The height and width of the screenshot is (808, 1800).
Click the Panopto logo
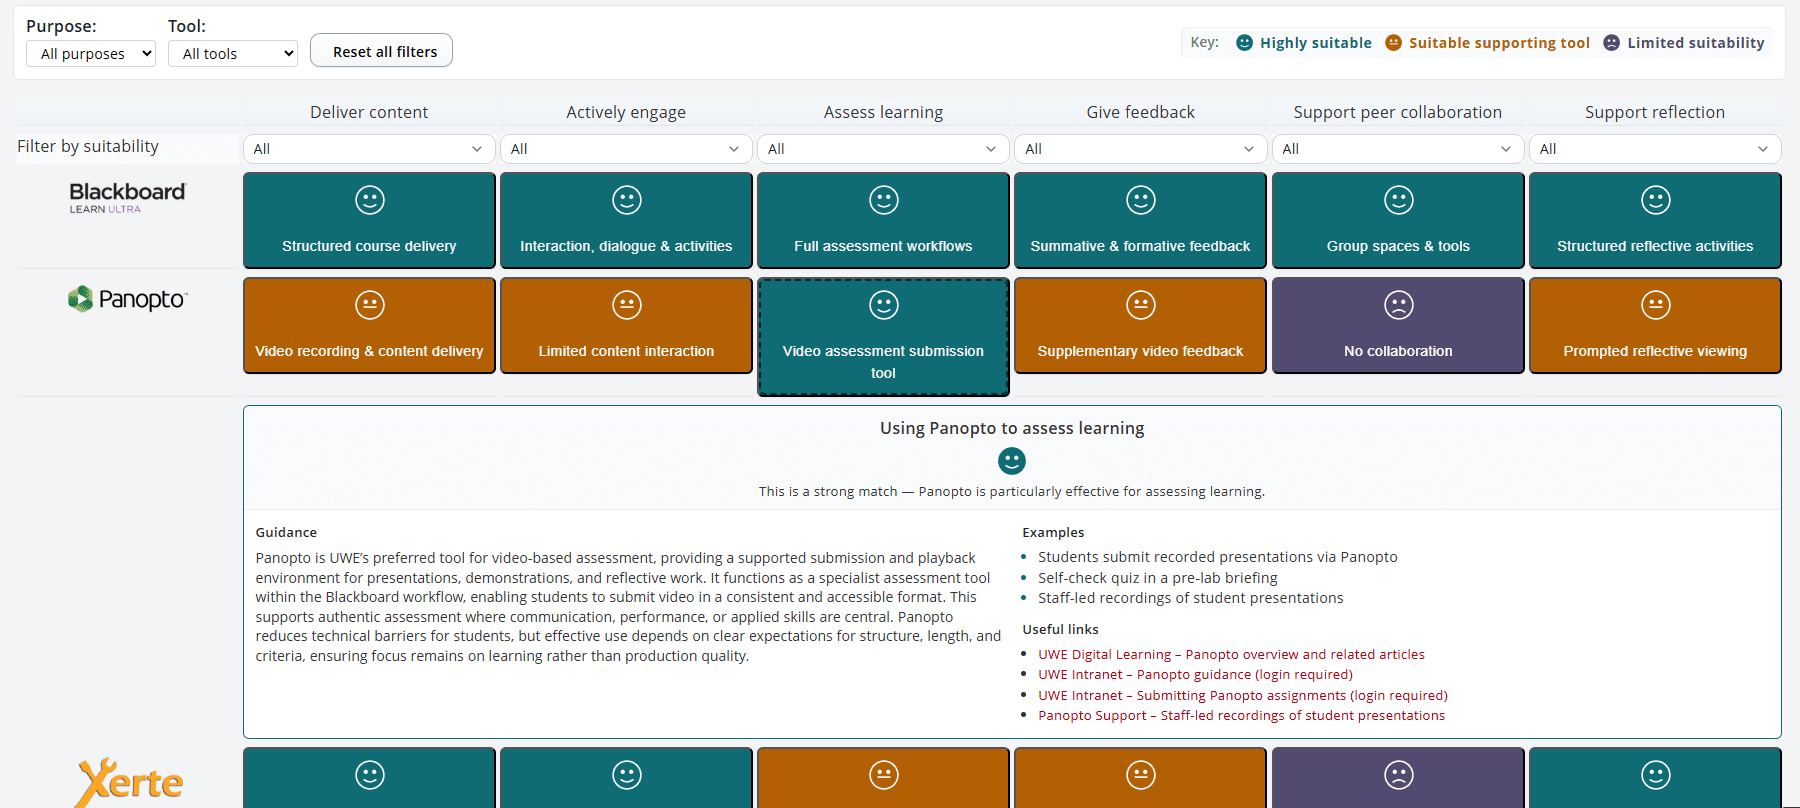click(127, 299)
